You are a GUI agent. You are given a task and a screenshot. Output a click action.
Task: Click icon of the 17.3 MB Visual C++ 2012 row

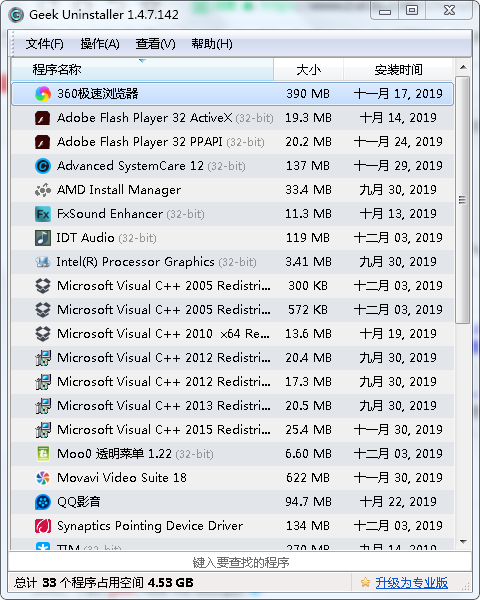[43, 382]
